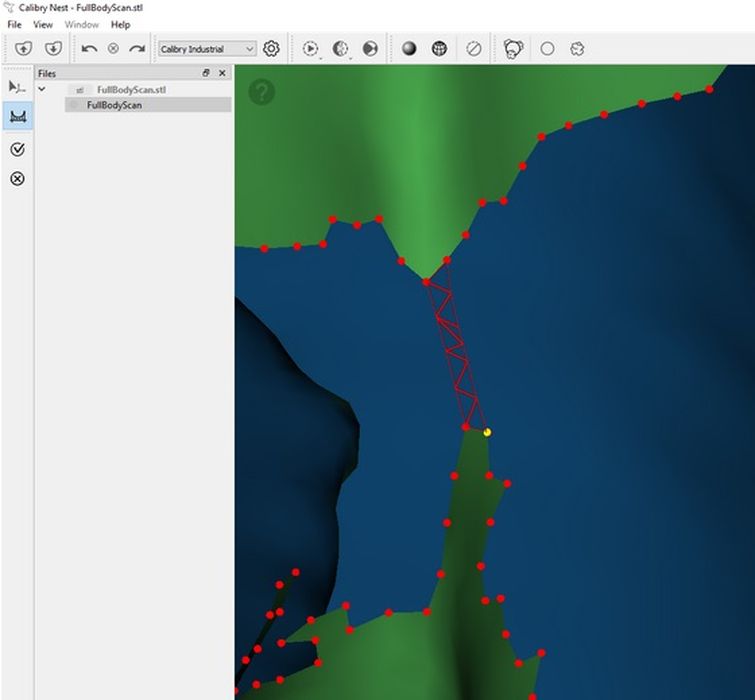
Task: Click the wireframe globe view icon
Action: [x=439, y=48]
